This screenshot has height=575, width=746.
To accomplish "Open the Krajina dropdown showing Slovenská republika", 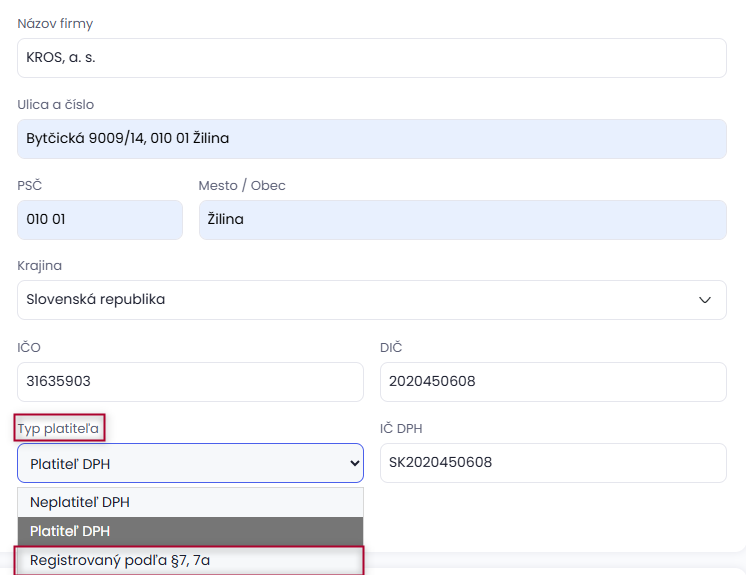I will pos(370,300).
